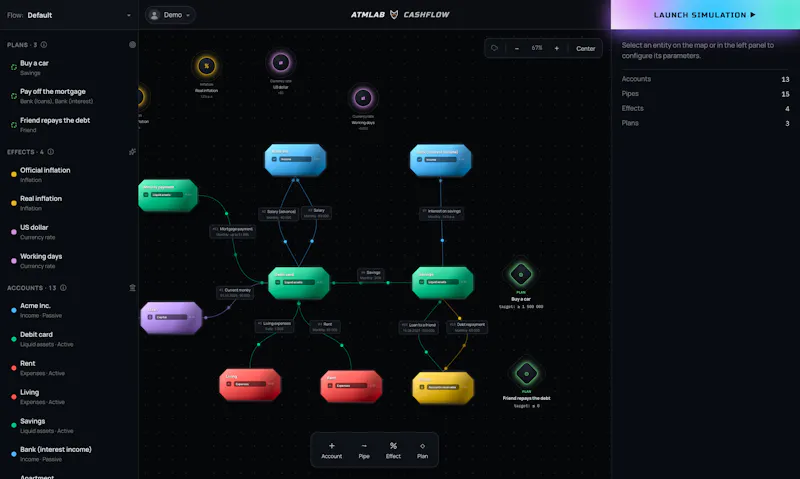Add a new Plan from bottom toolbar

[x=422, y=450]
